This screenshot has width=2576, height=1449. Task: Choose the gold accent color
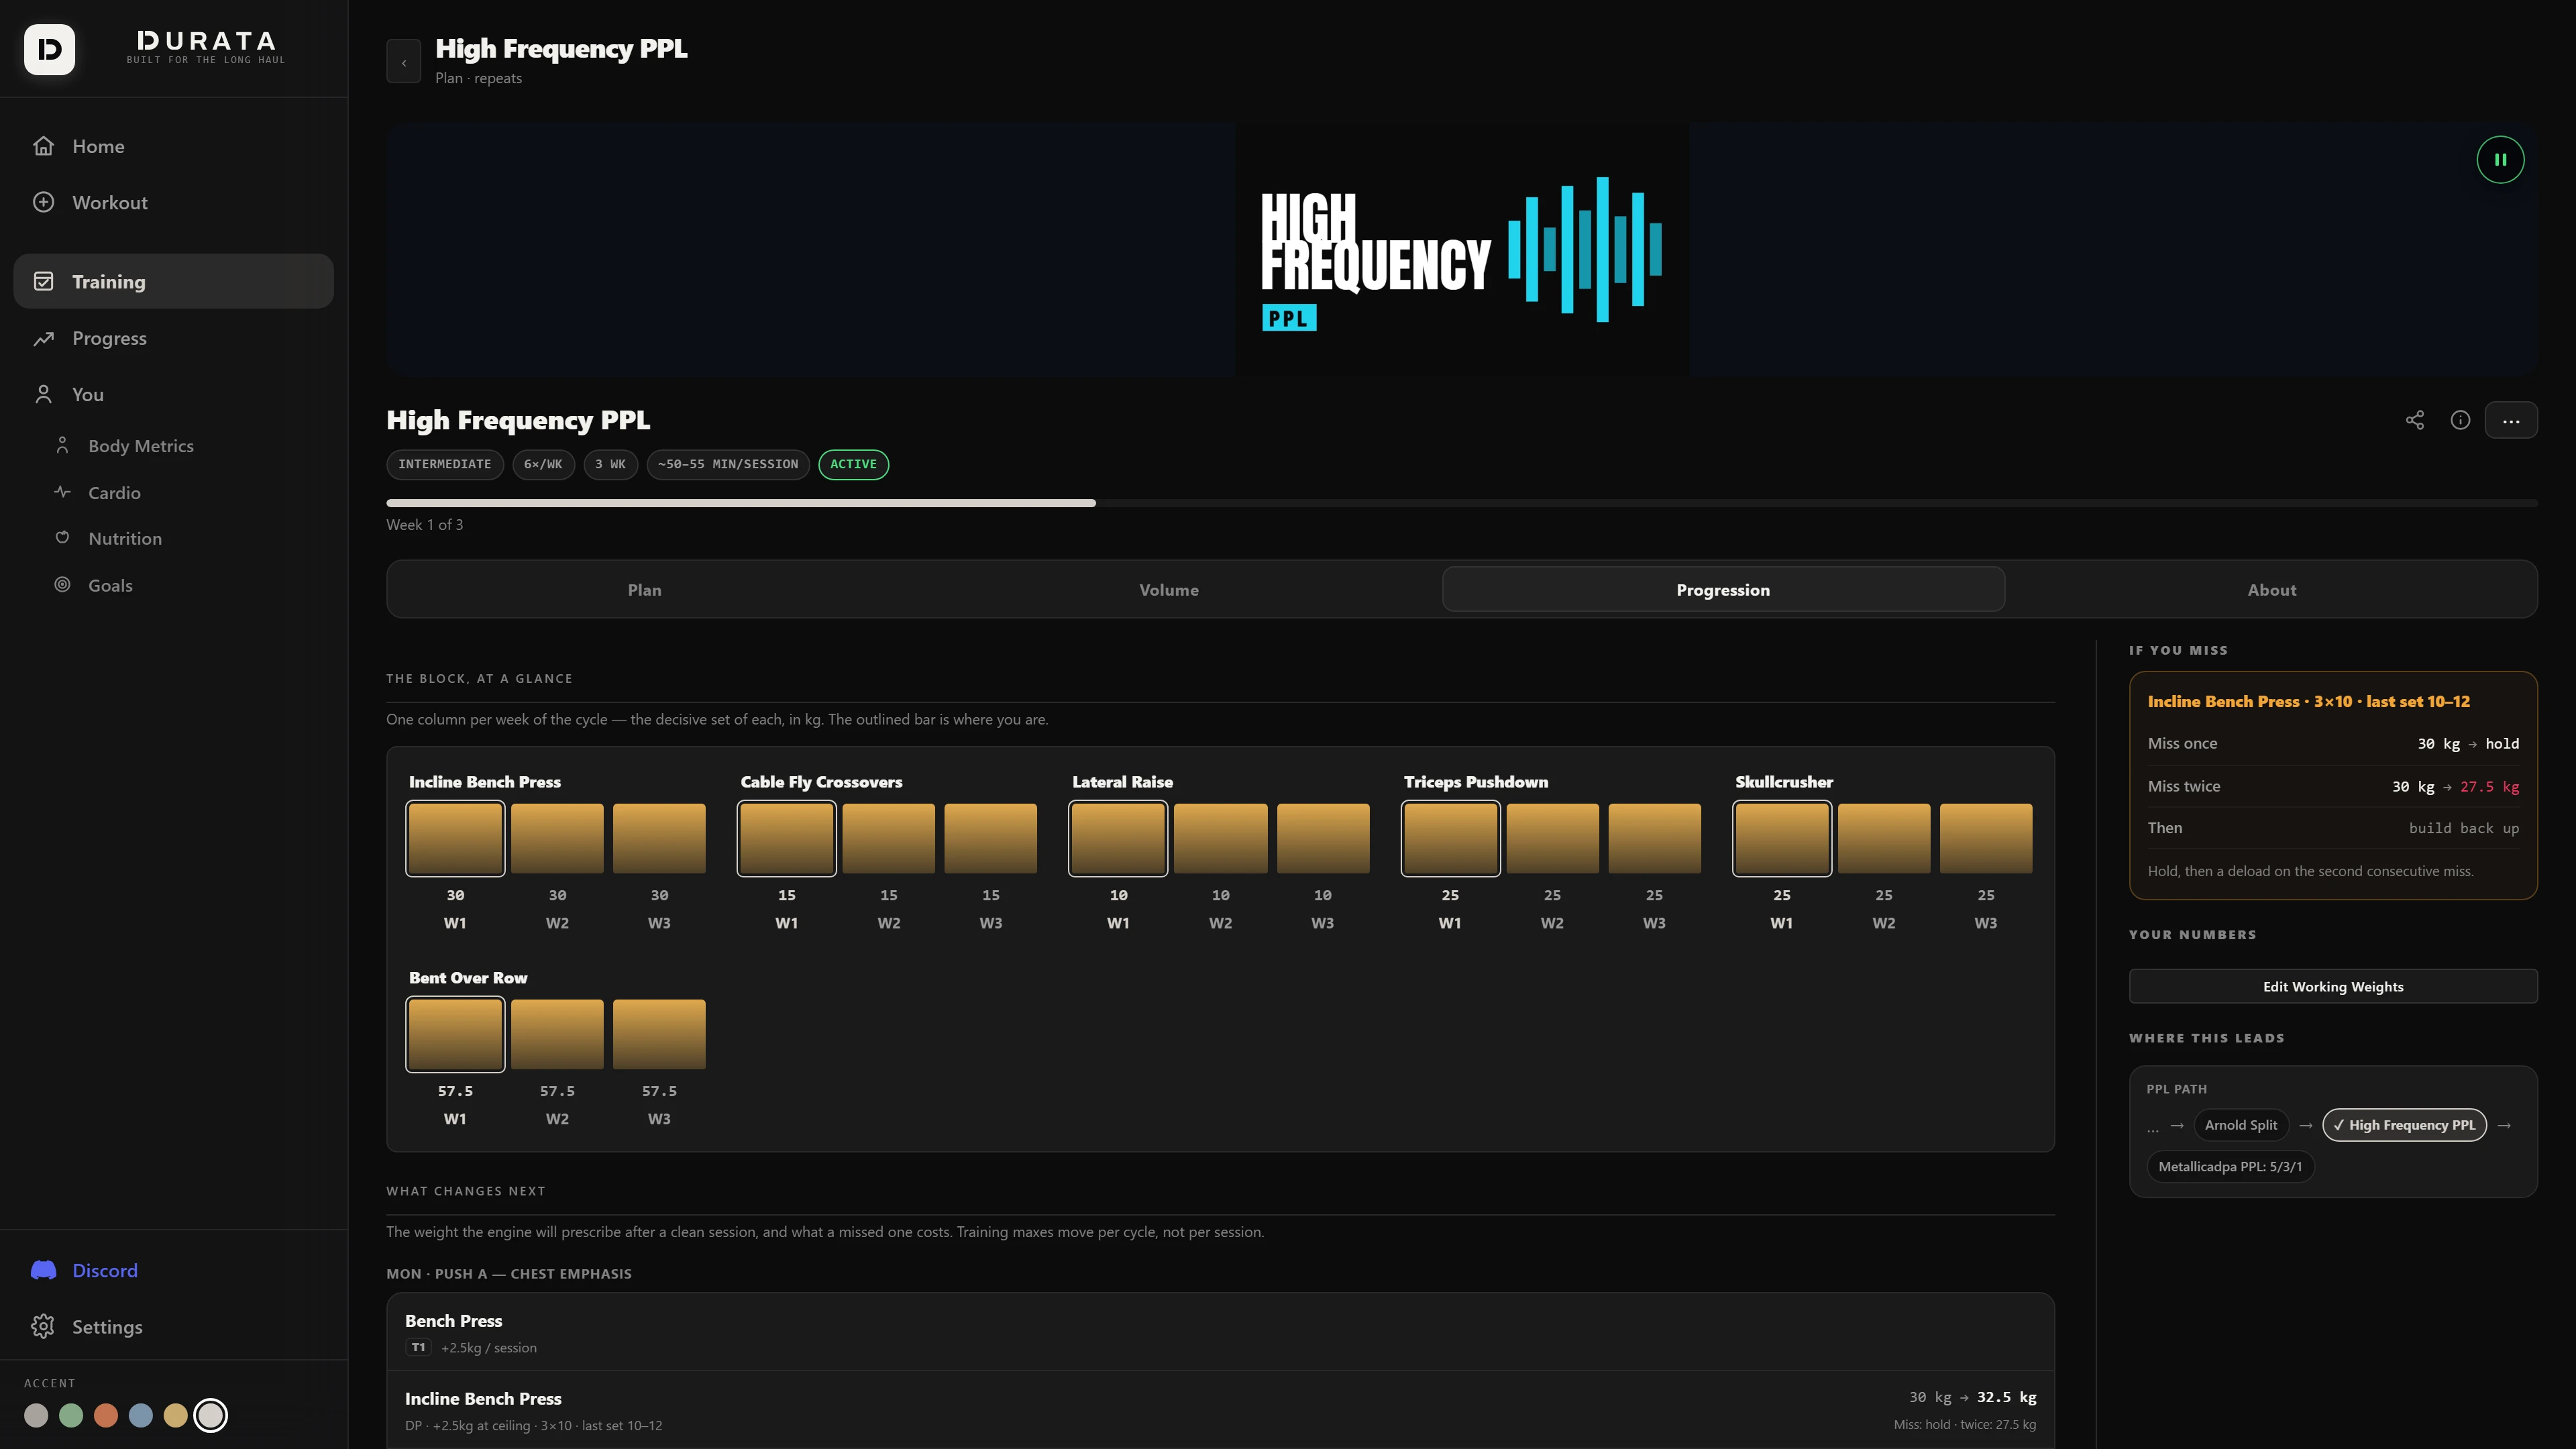(176, 1415)
